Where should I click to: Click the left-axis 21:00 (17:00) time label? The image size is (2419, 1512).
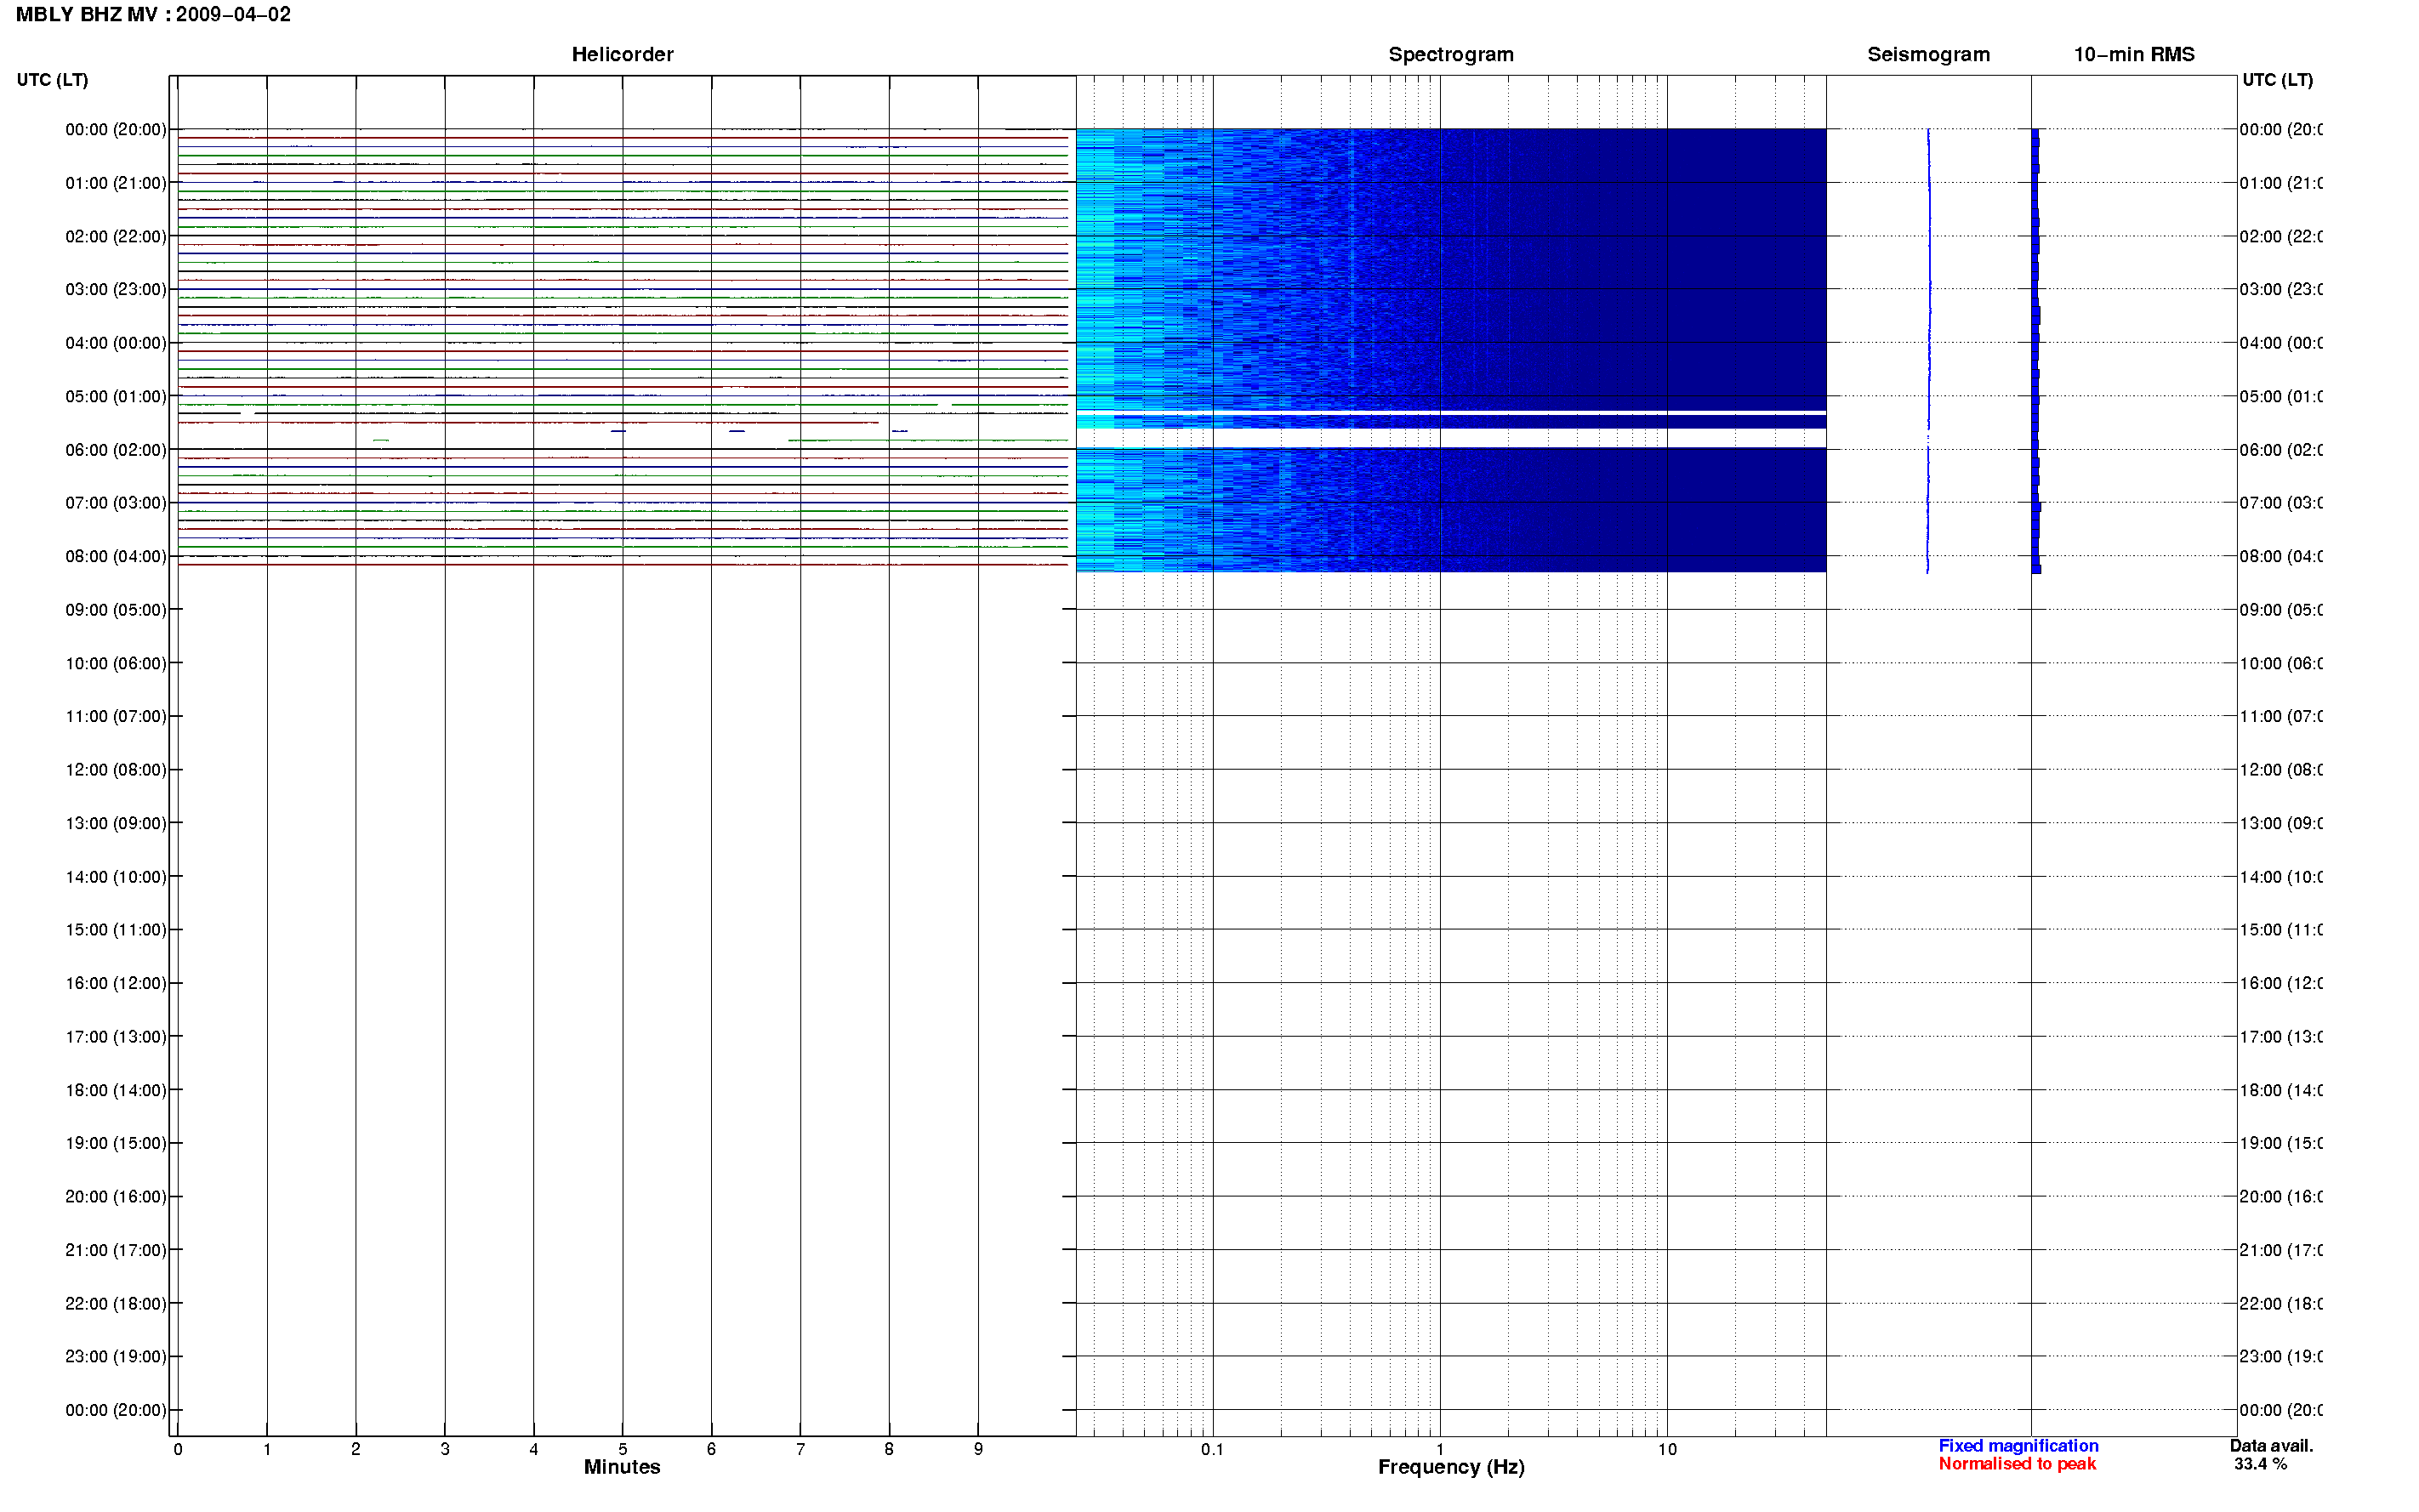[116, 1250]
